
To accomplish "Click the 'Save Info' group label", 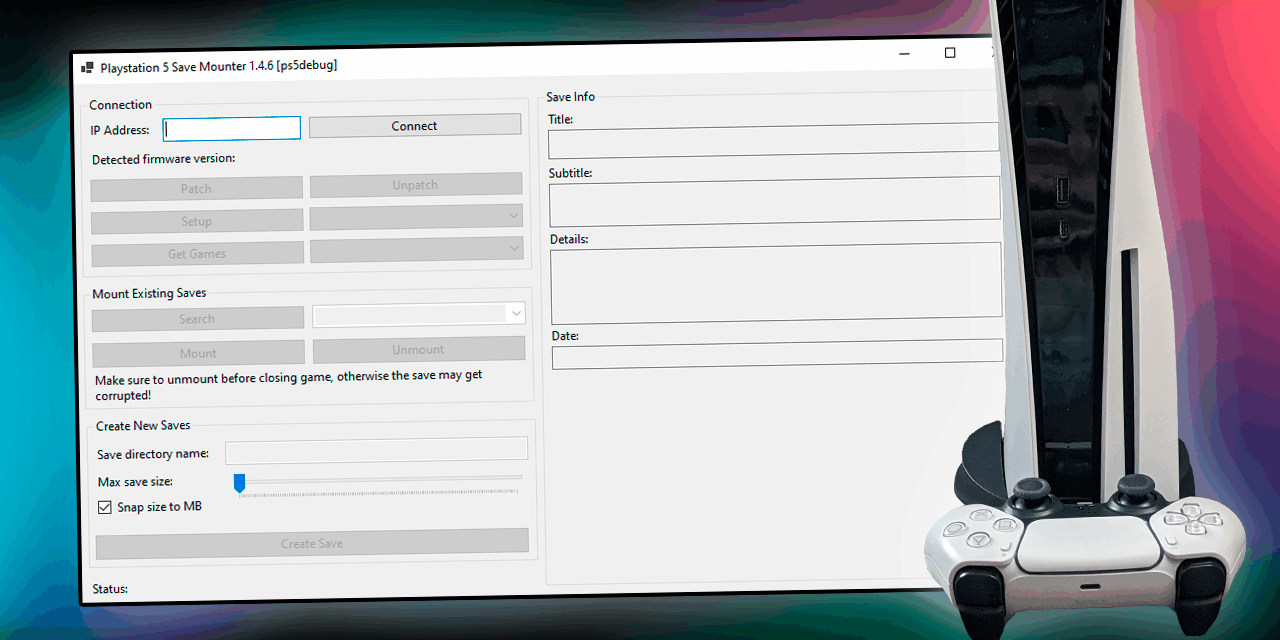I will pos(571,97).
